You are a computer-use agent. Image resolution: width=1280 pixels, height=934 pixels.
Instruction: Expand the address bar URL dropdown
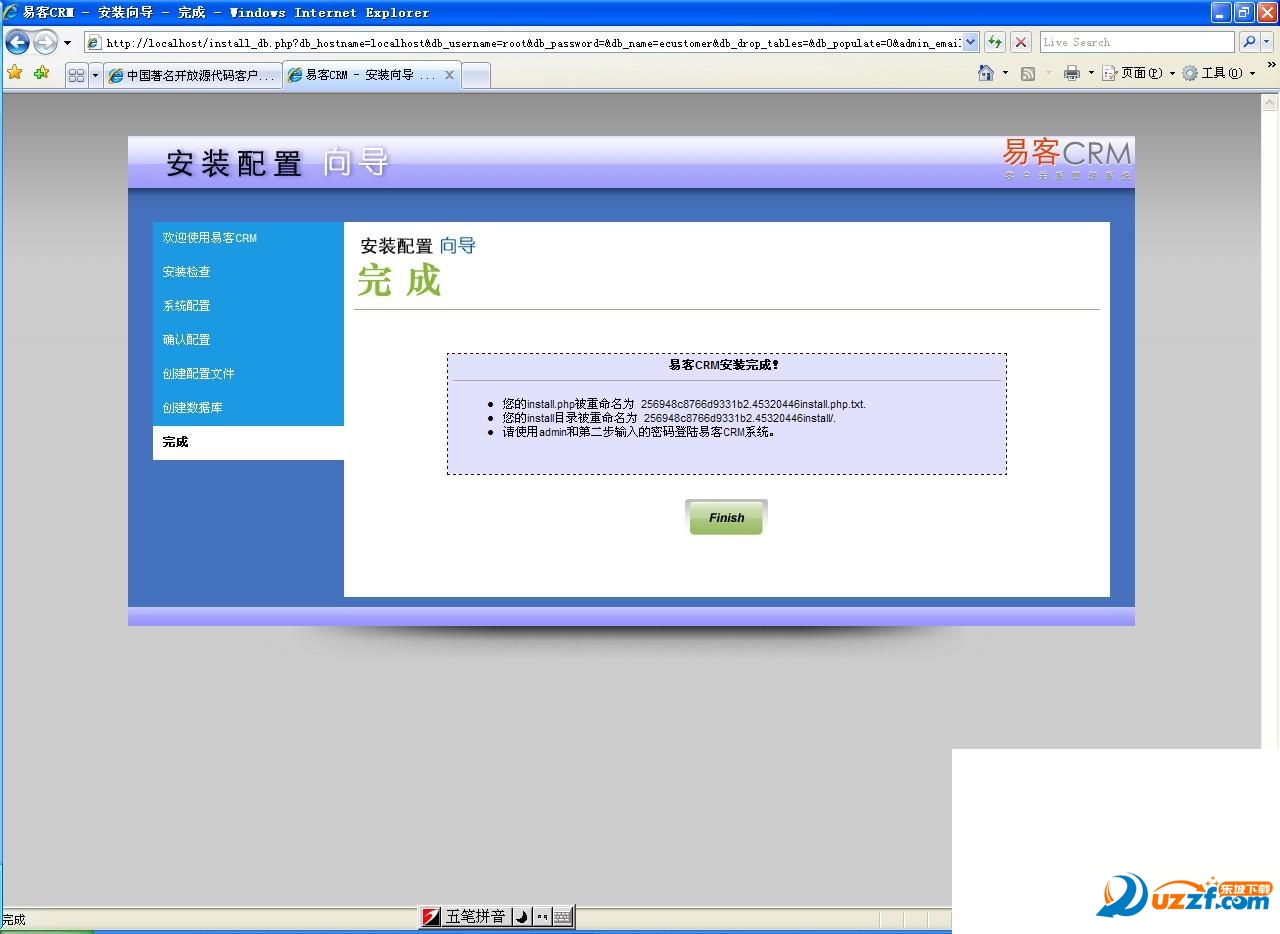pos(970,43)
